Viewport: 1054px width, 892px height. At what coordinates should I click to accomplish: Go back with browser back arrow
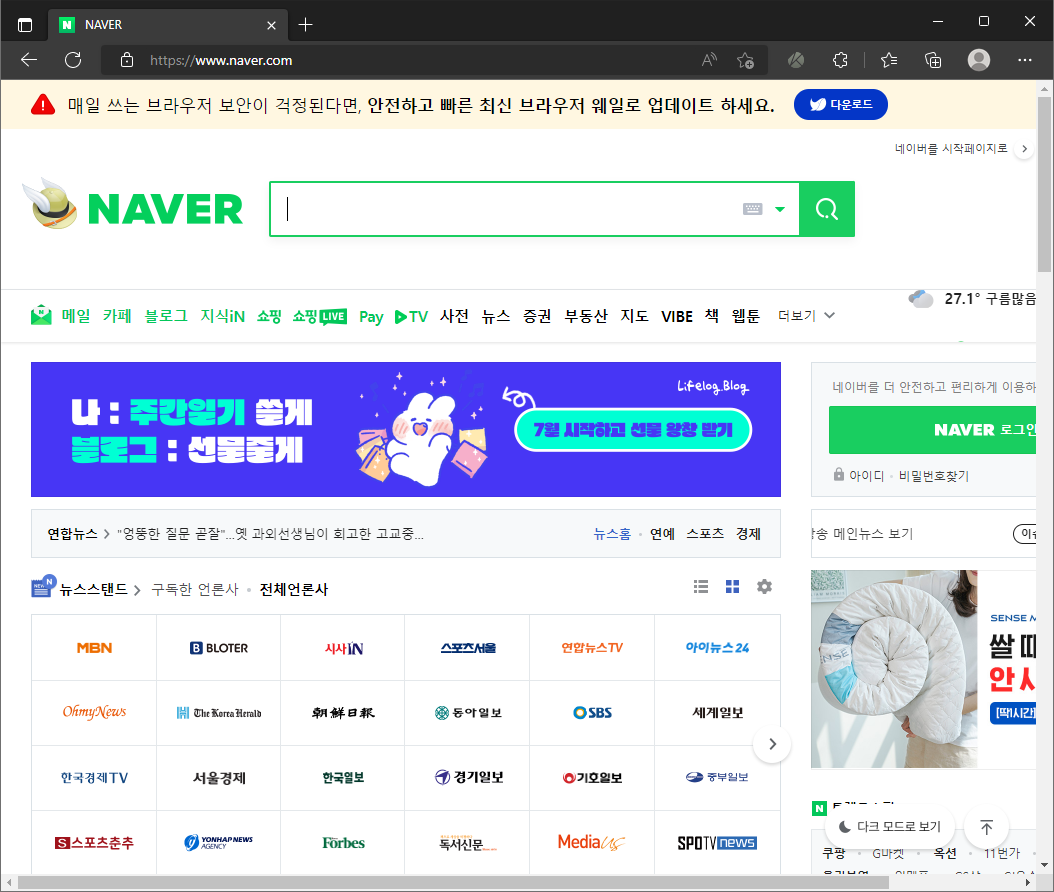point(28,60)
